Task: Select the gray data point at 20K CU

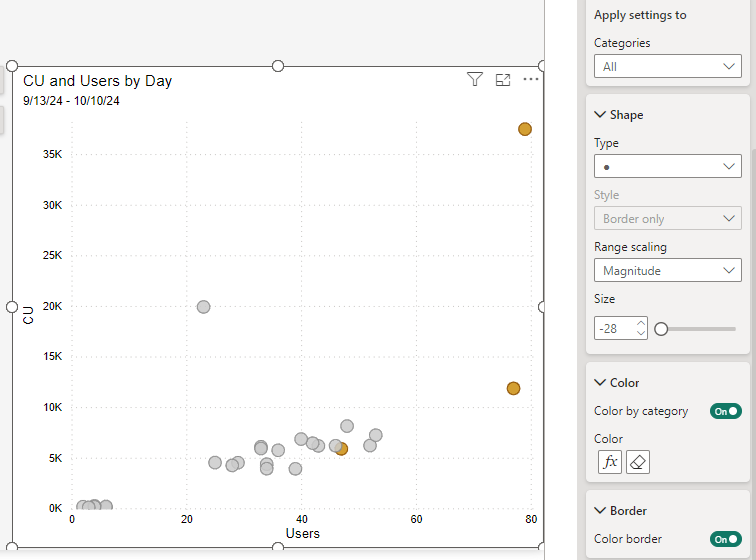Action: tap(203, 307)
